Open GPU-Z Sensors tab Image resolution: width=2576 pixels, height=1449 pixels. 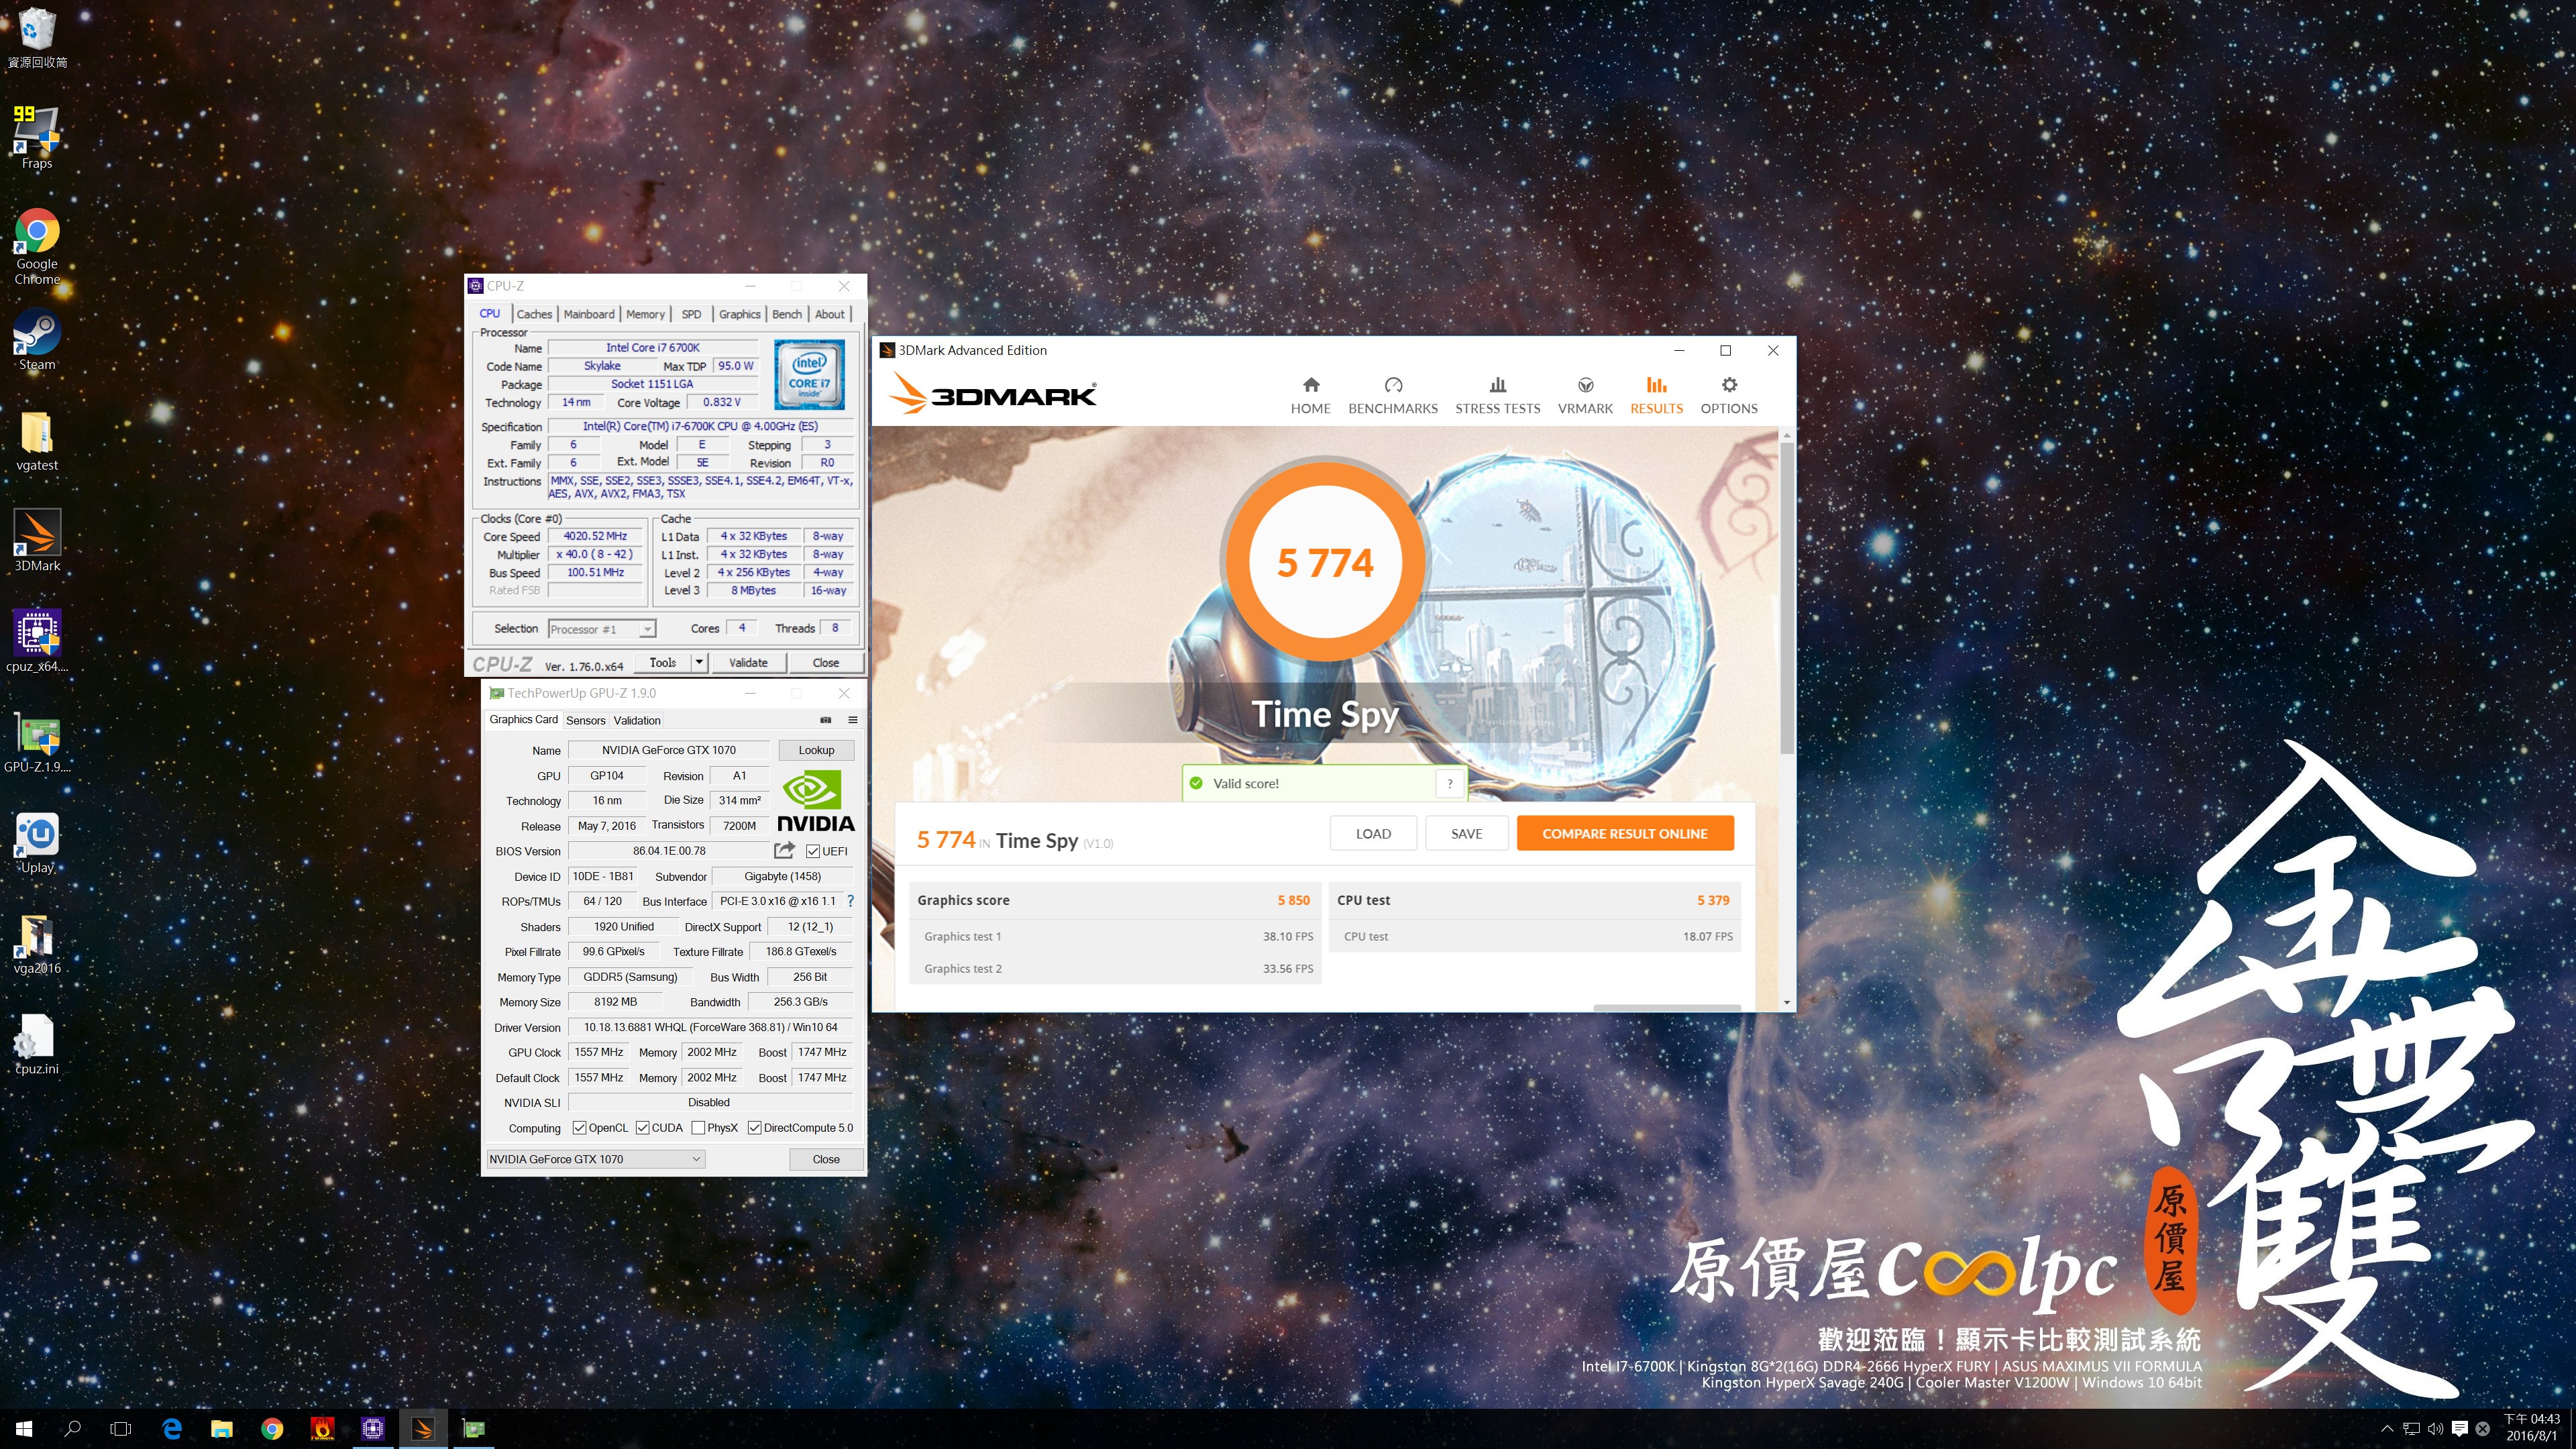pyautogui.click(x=585, y=720)
